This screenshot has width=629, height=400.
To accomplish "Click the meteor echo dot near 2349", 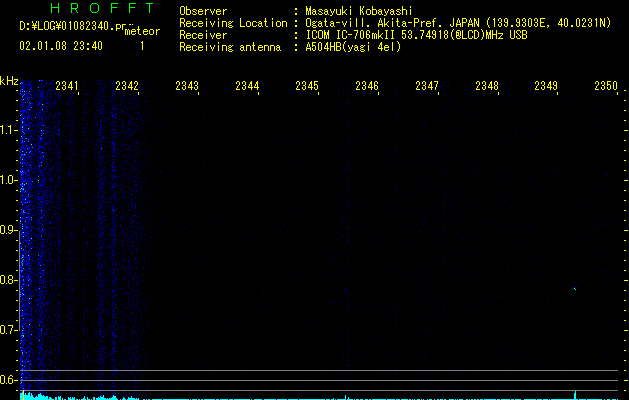I will (575, 288).
